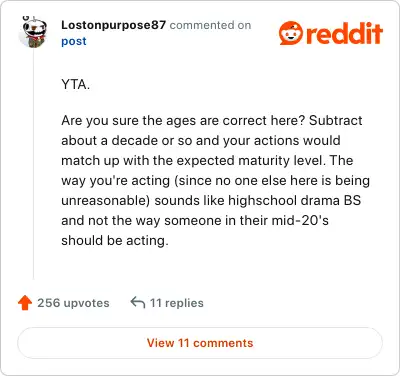400x376 pixels.
Task: Click "Subtract" in the comment body
Action: pos(335,120)
